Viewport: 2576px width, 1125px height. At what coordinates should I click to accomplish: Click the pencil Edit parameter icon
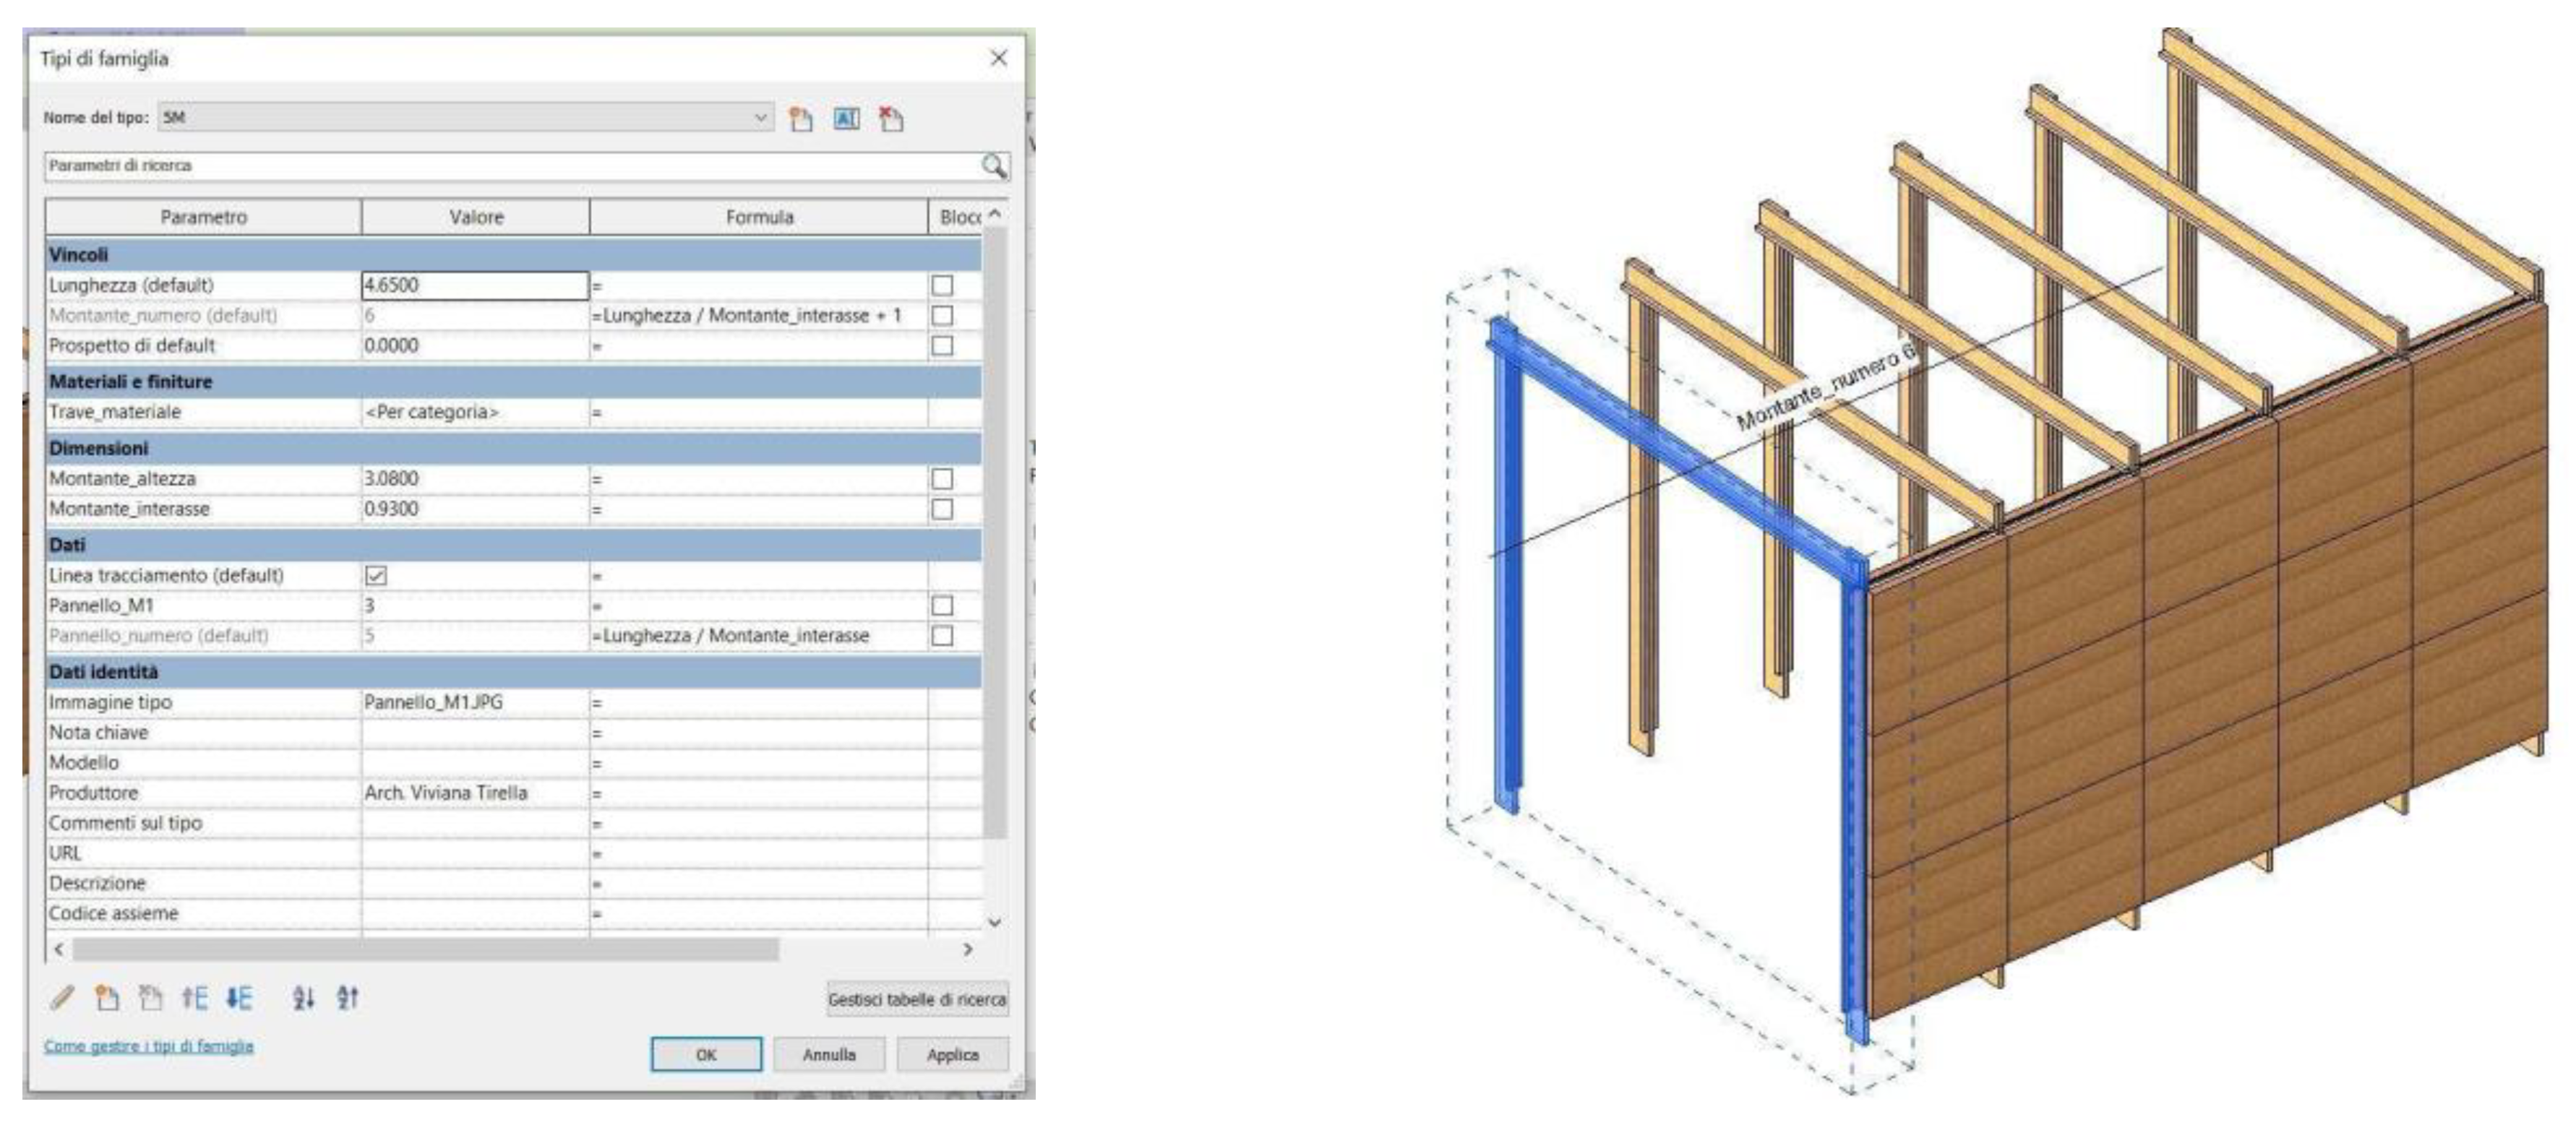(x=62, y=997)
